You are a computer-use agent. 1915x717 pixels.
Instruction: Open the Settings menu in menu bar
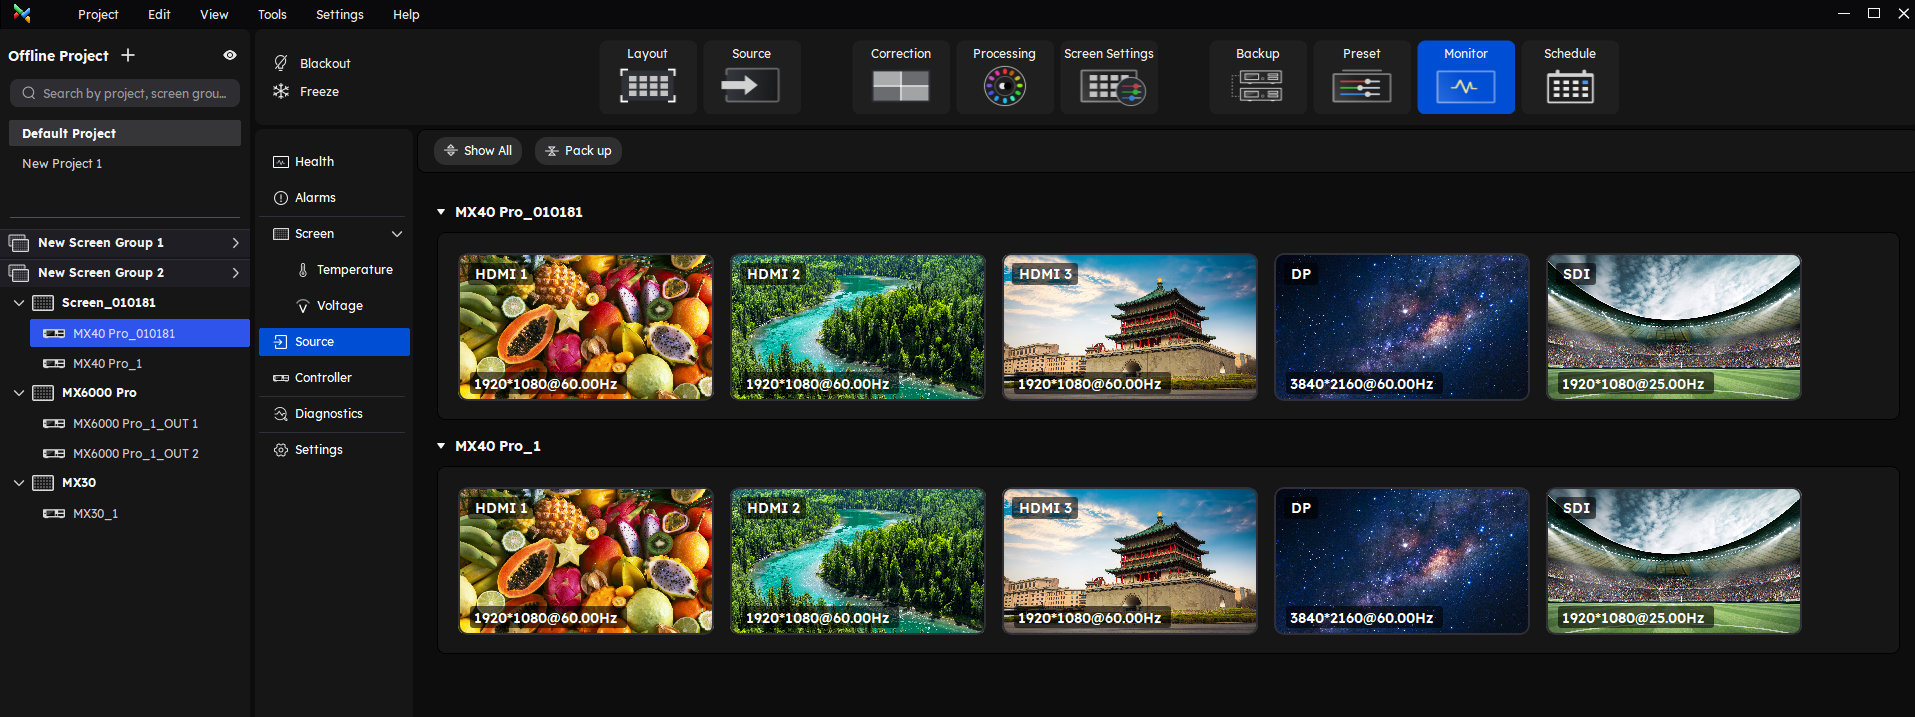click(339, 14)
